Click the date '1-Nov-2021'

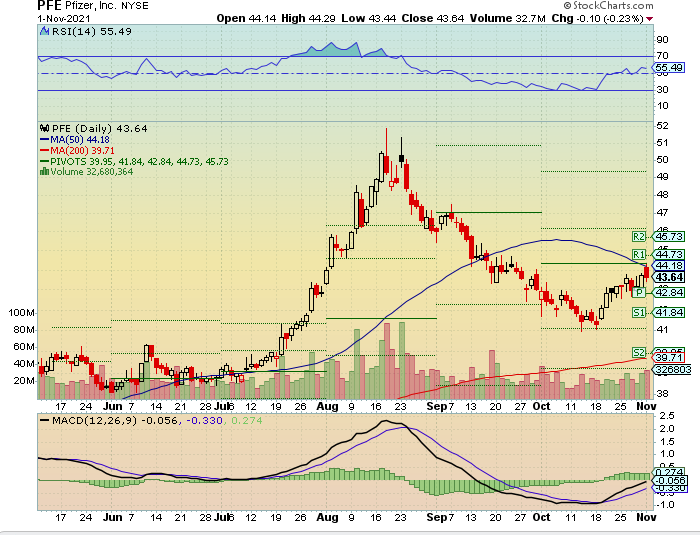(x=64, y=19)
